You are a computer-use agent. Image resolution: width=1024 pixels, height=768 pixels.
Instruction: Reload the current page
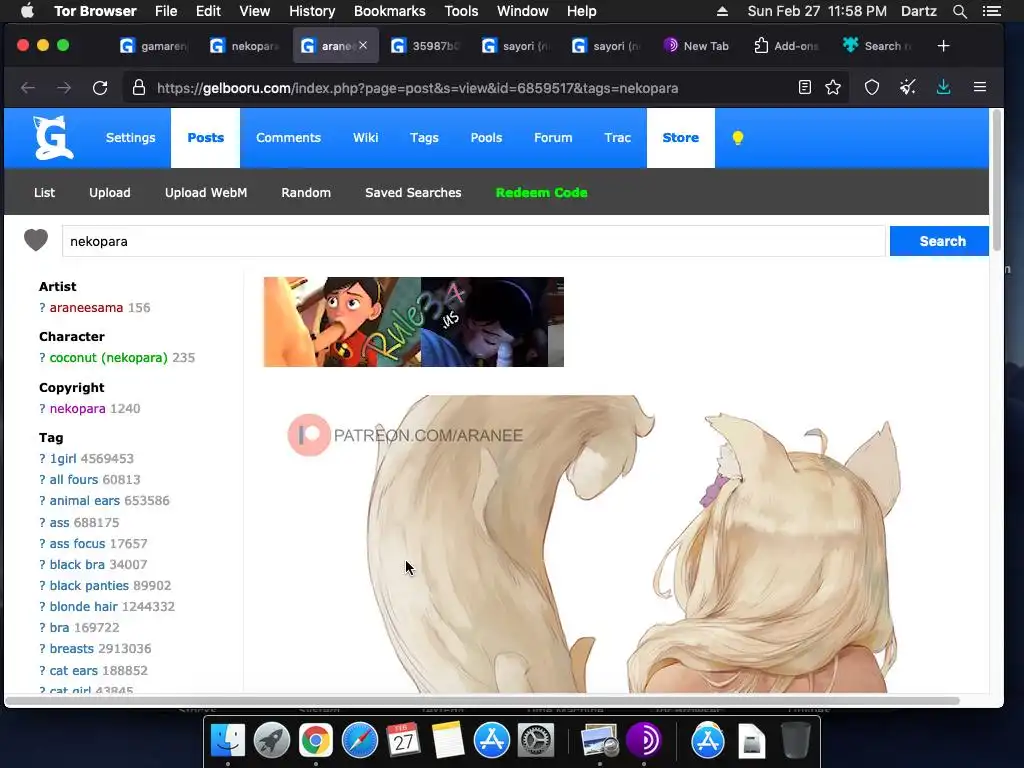coord(100,88)
